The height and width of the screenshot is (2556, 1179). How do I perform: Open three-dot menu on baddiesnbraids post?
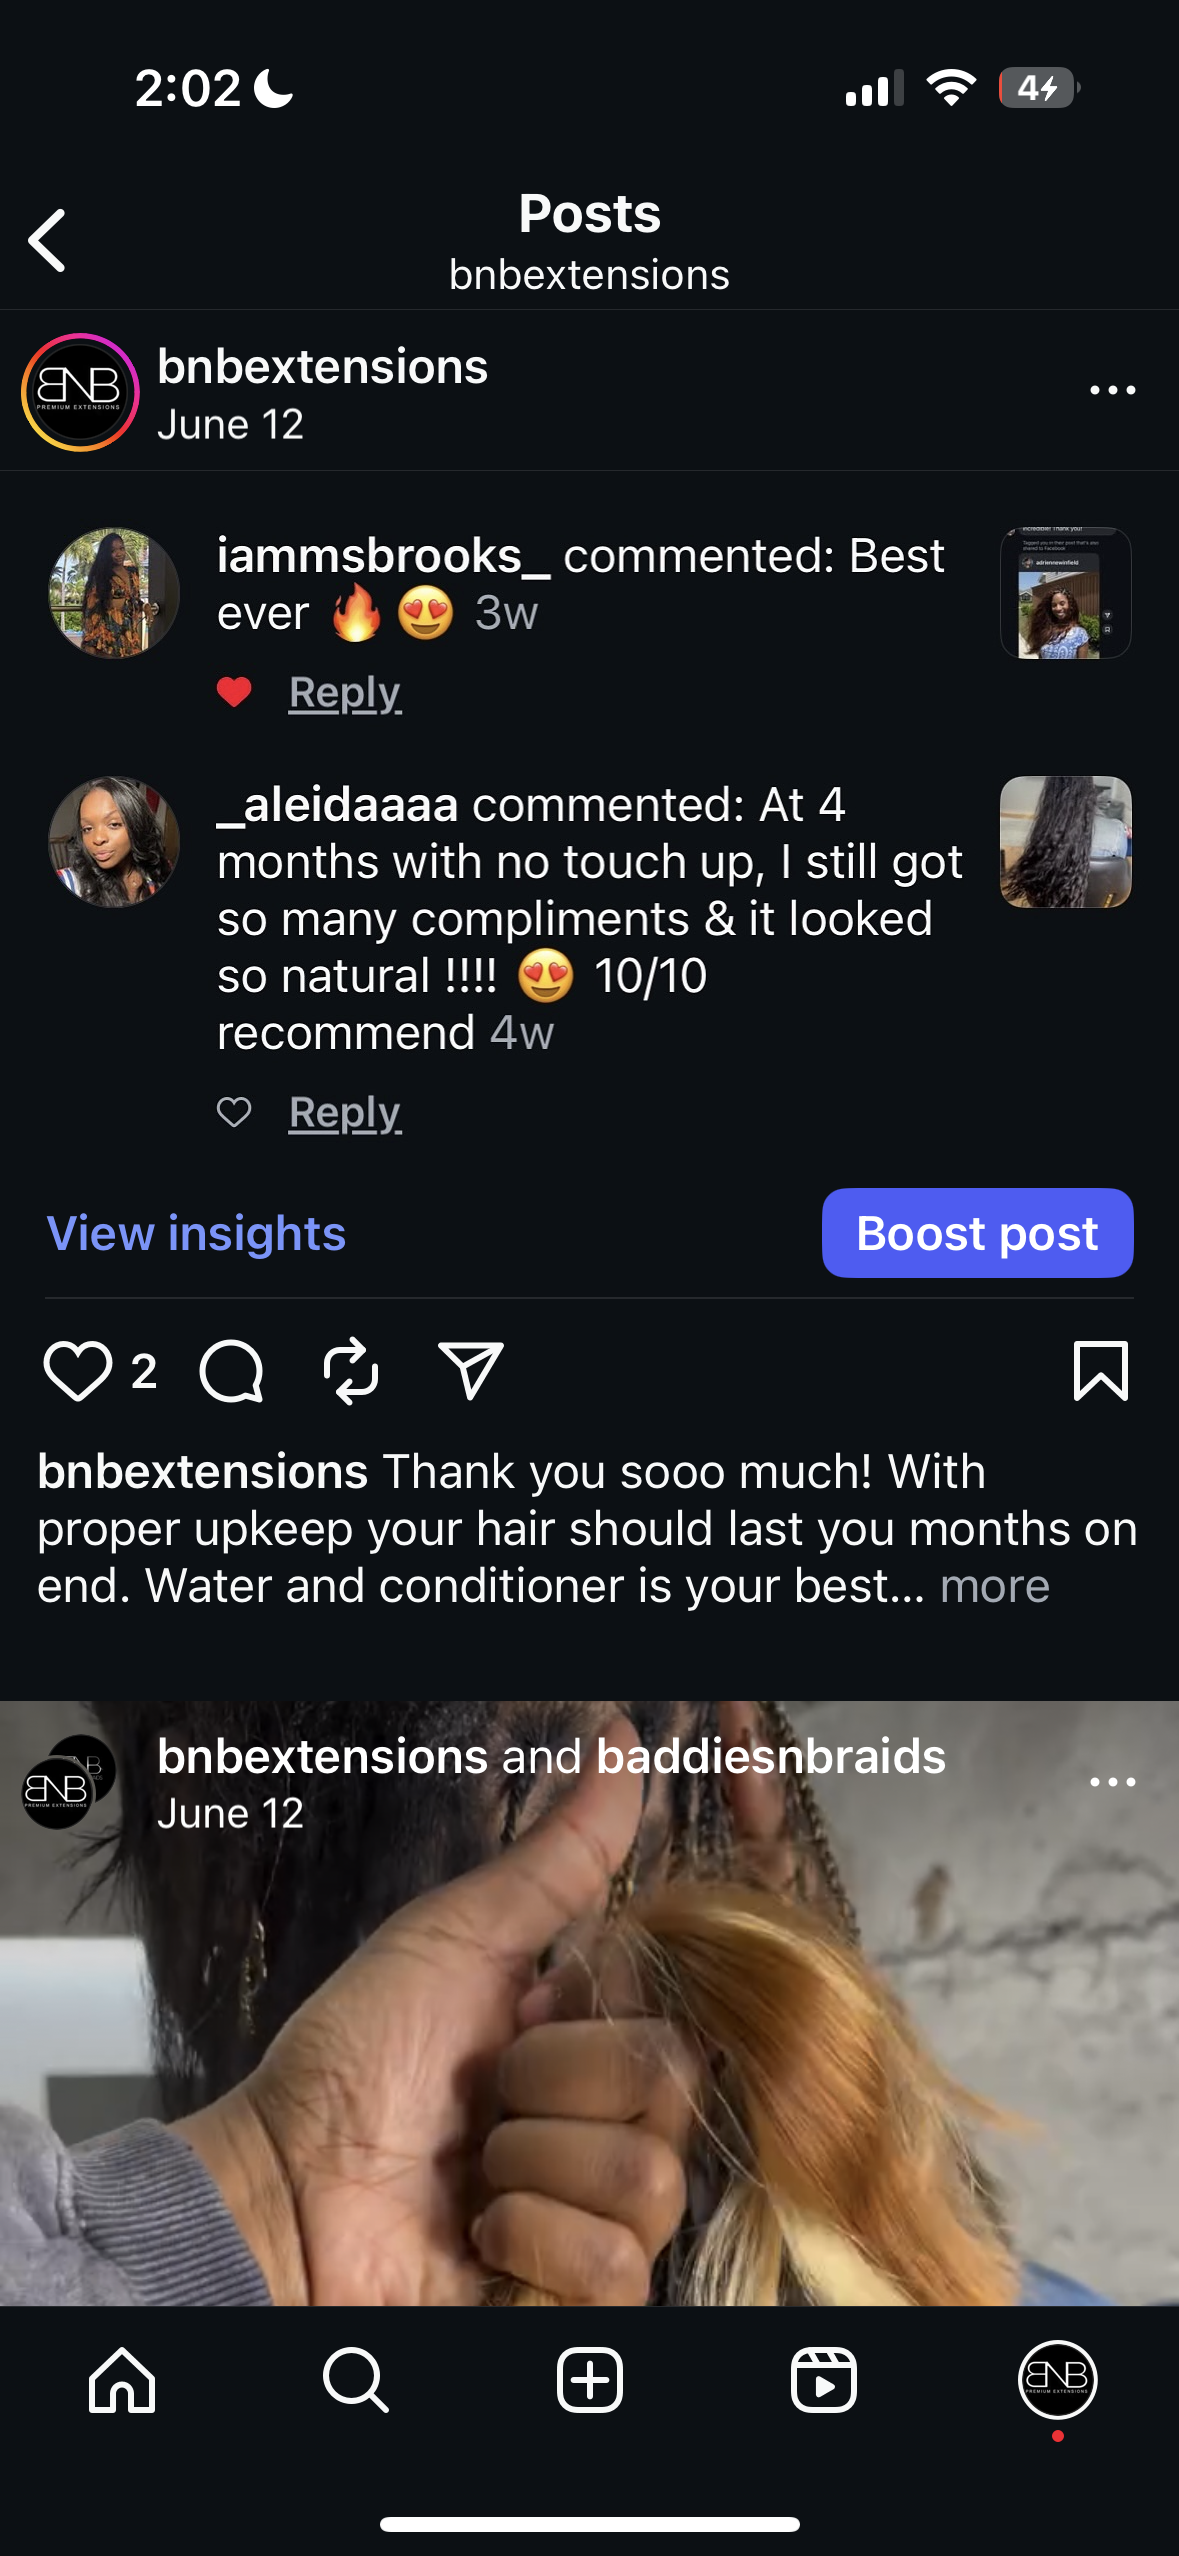1113,1782
